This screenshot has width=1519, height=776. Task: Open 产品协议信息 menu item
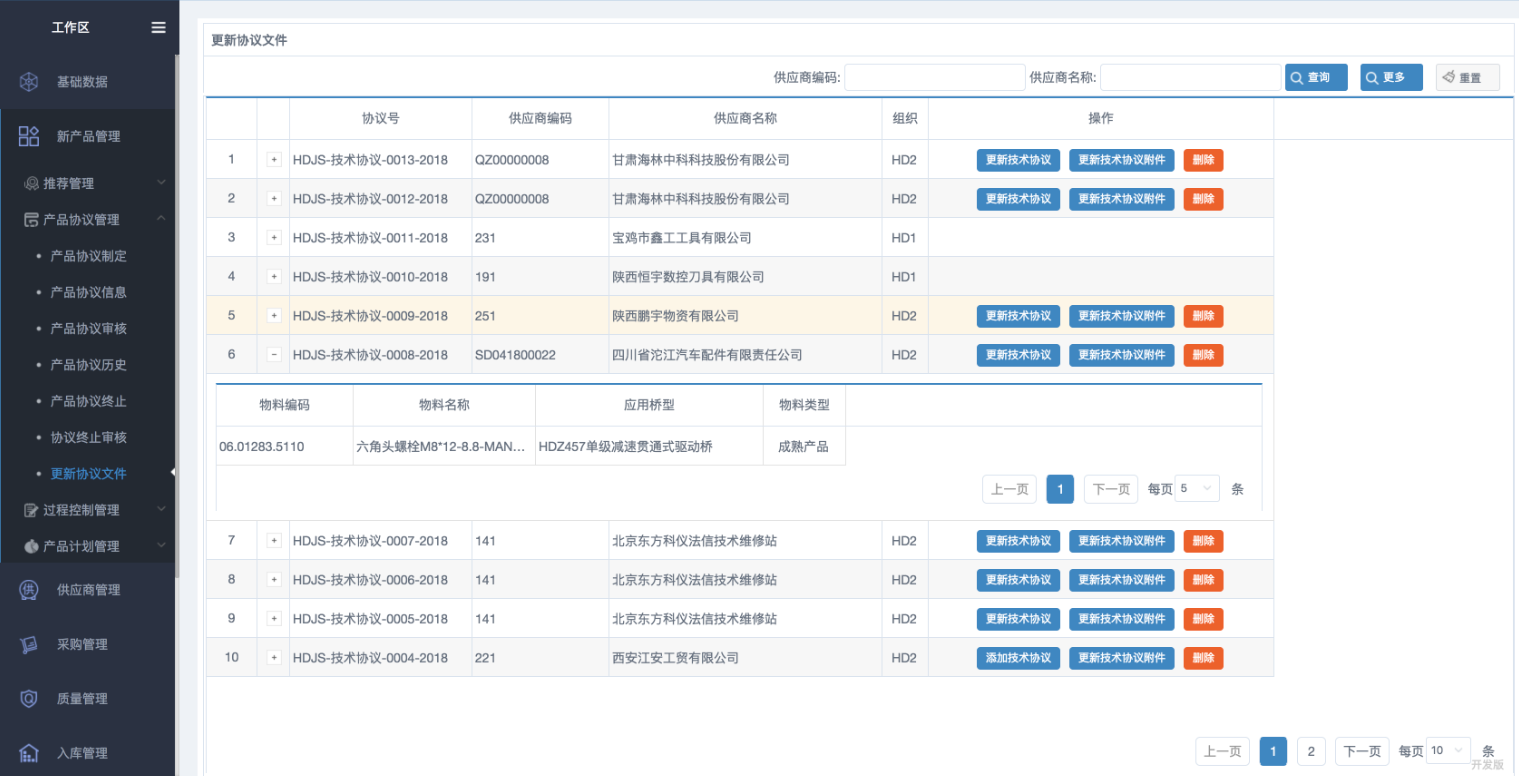pyautogui.click(x=88, y=293)
